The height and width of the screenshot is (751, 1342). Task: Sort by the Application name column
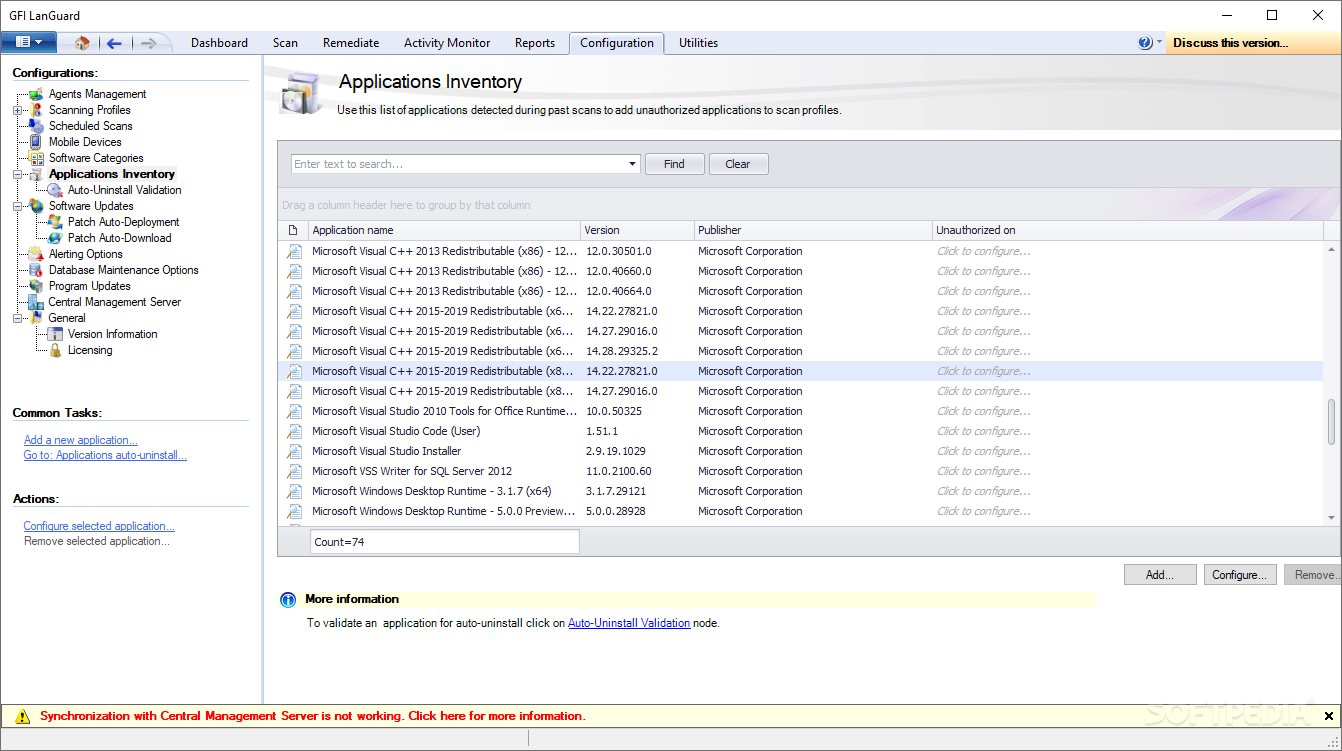point(444,230)
